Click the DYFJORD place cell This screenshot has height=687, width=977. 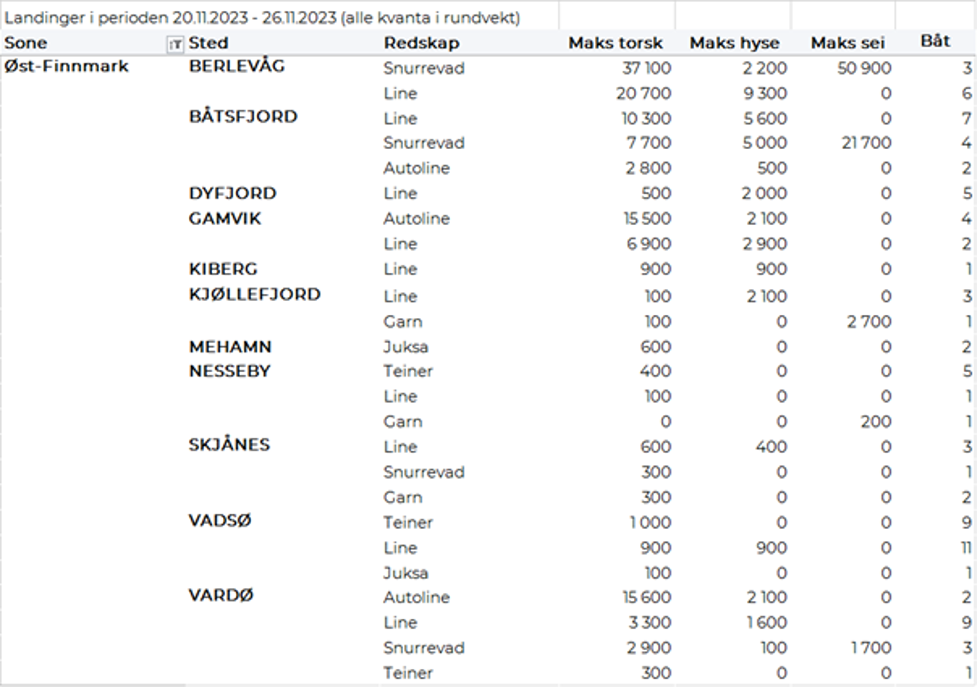(232, 193)
